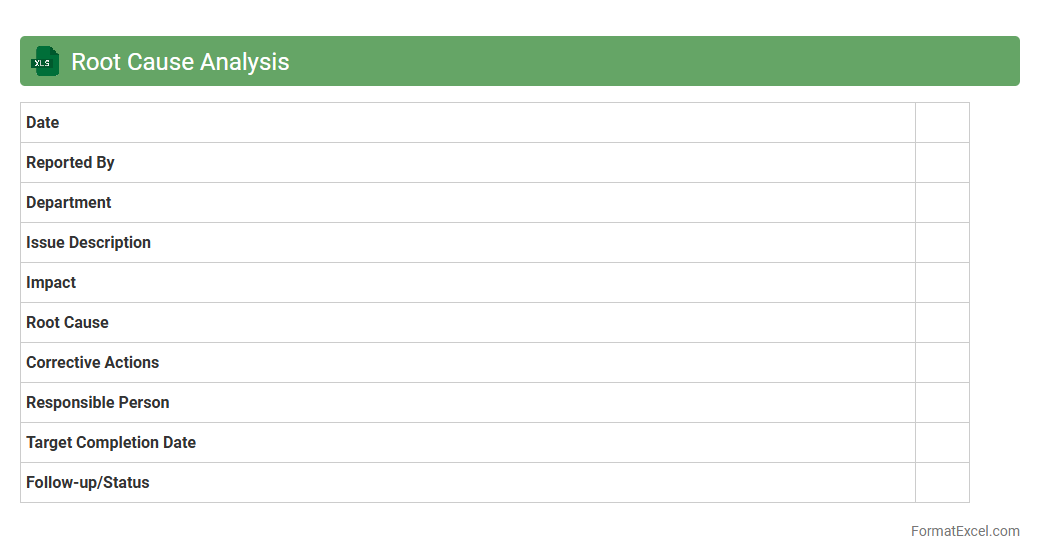Click the Root Cause Analysis title
The height and width of the screenshot is (560, 1040).
(x=180, y=62)
